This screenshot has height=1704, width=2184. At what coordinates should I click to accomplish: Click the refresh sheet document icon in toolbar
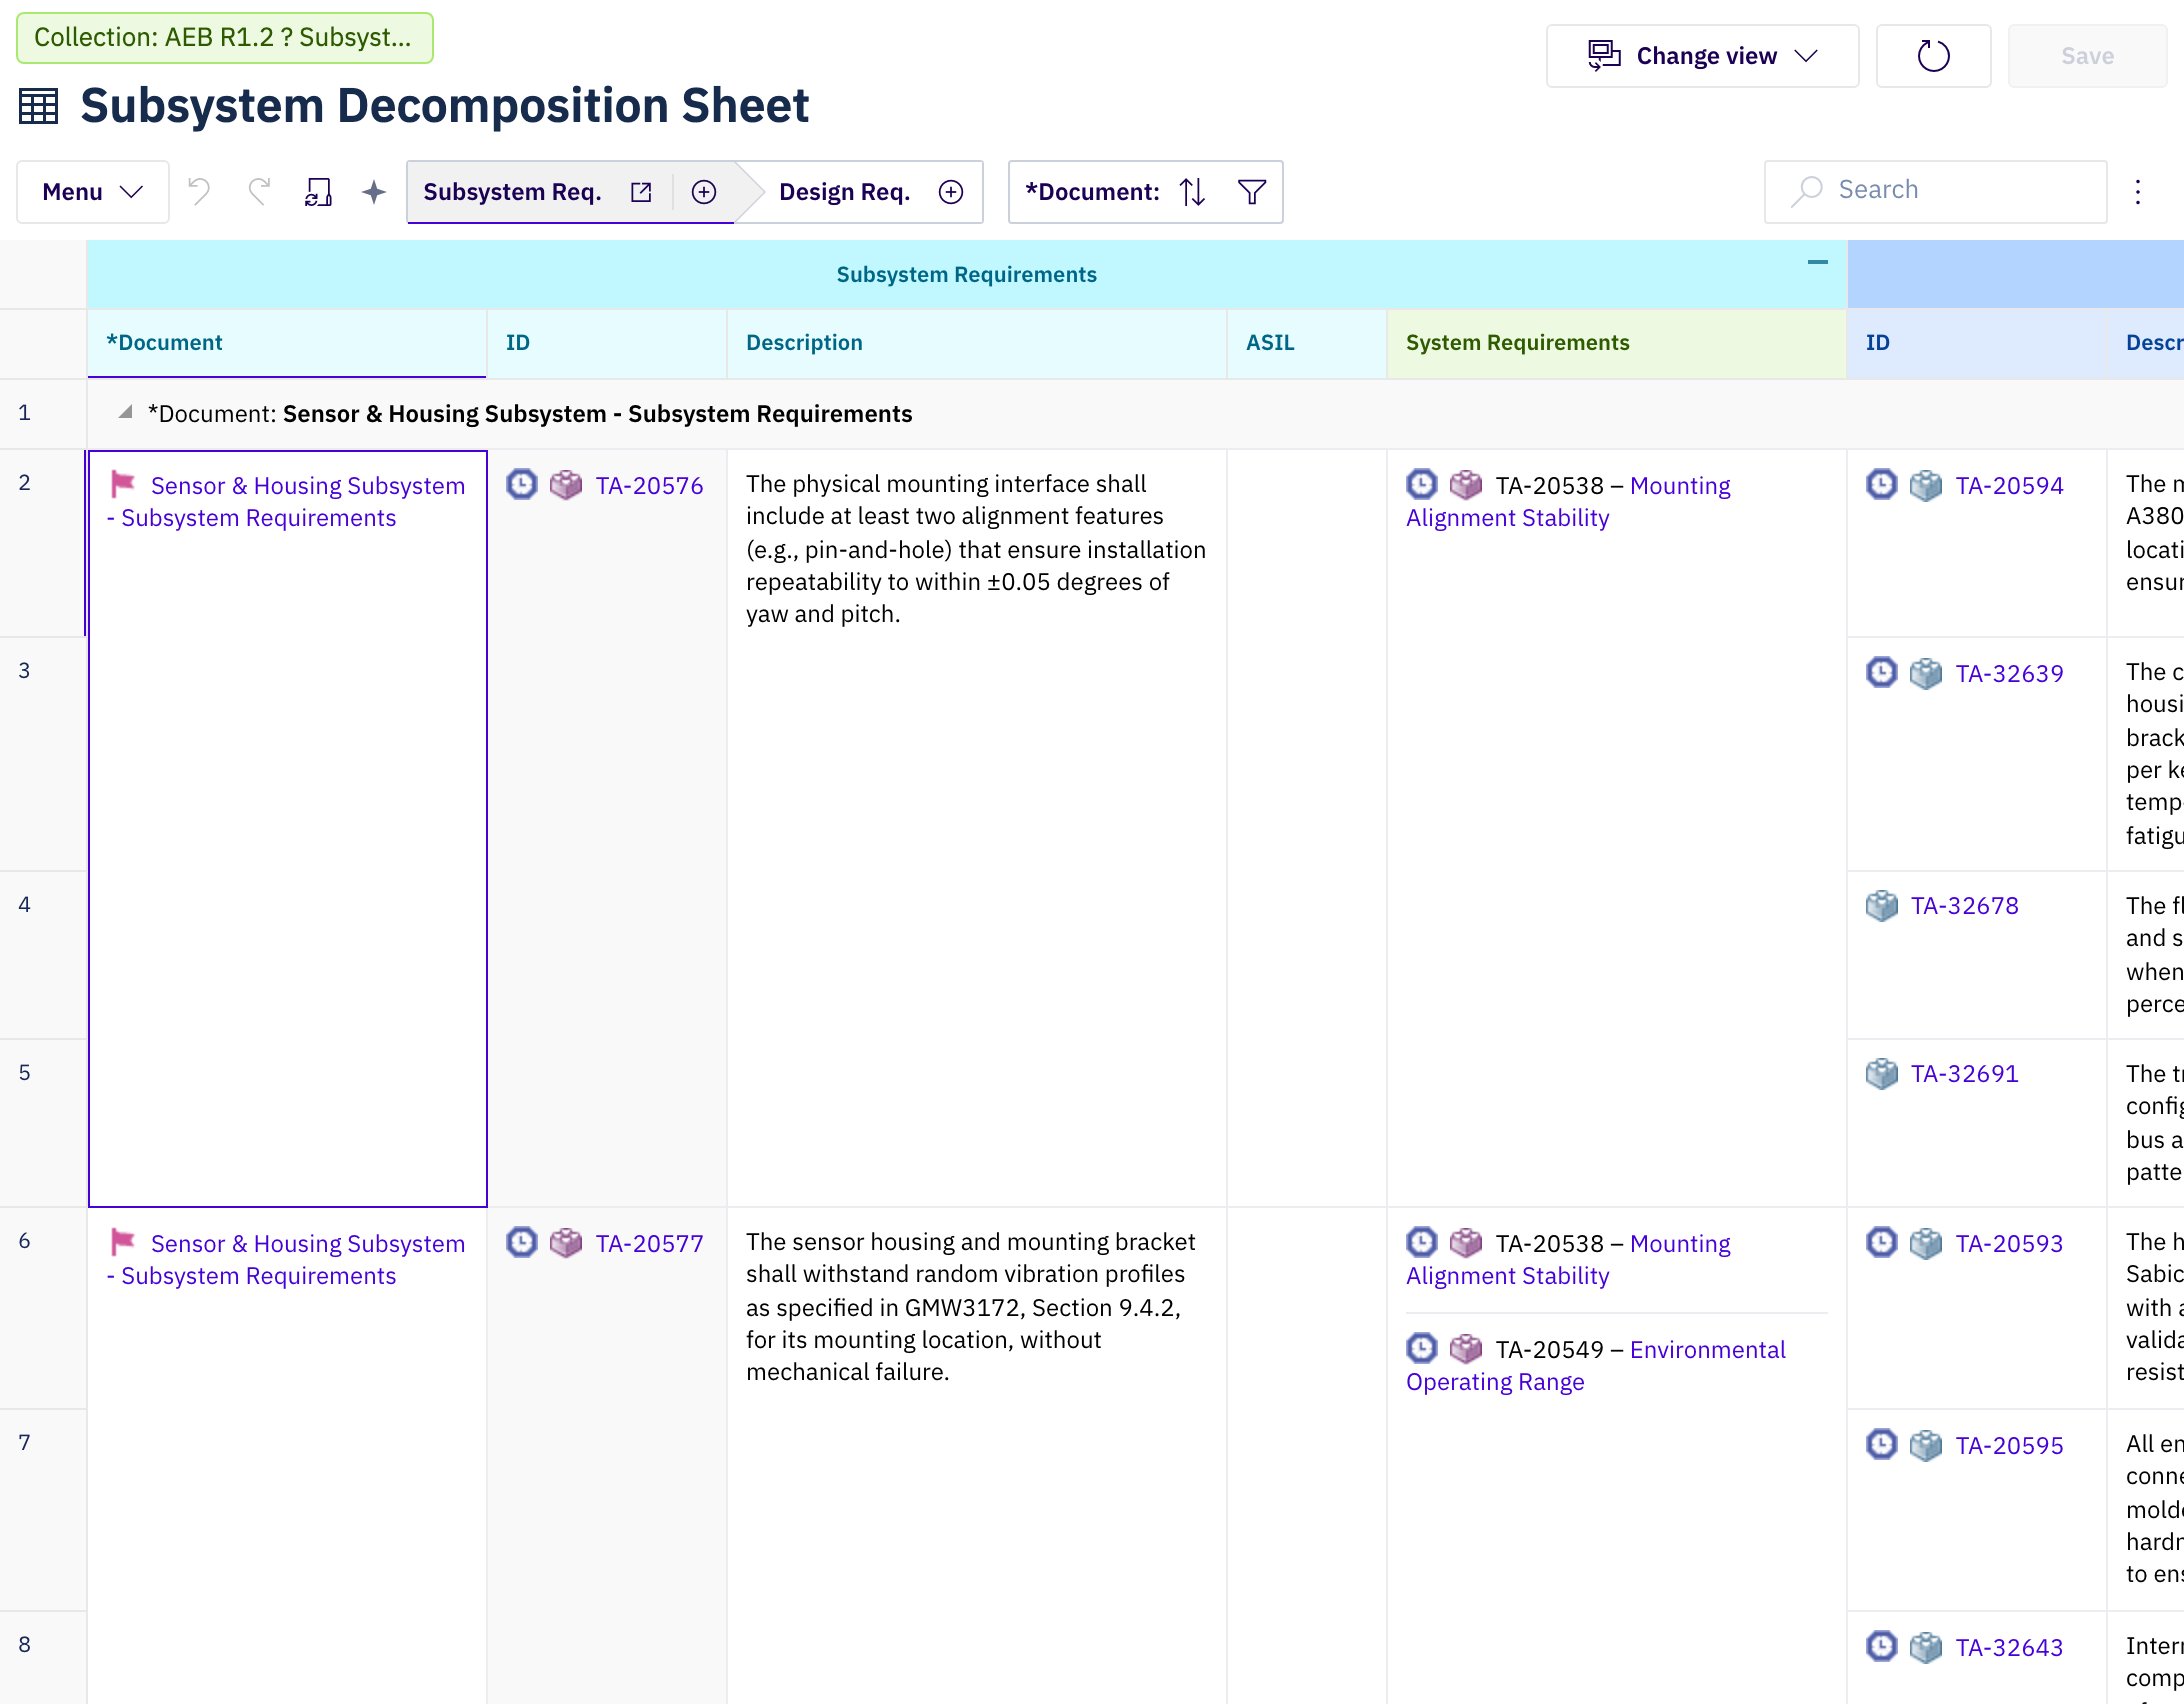tap(318, 191)
